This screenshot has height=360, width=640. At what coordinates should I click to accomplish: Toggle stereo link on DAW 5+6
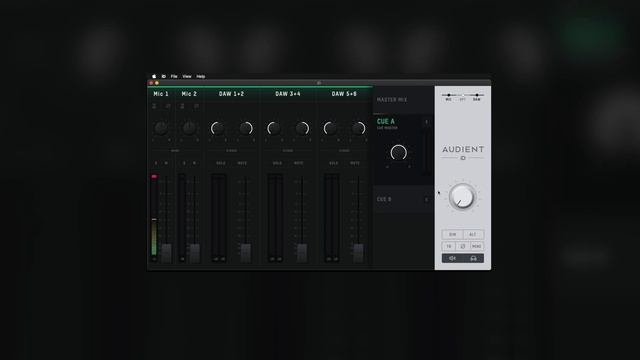pyautogui.click(x=344, y=151)
